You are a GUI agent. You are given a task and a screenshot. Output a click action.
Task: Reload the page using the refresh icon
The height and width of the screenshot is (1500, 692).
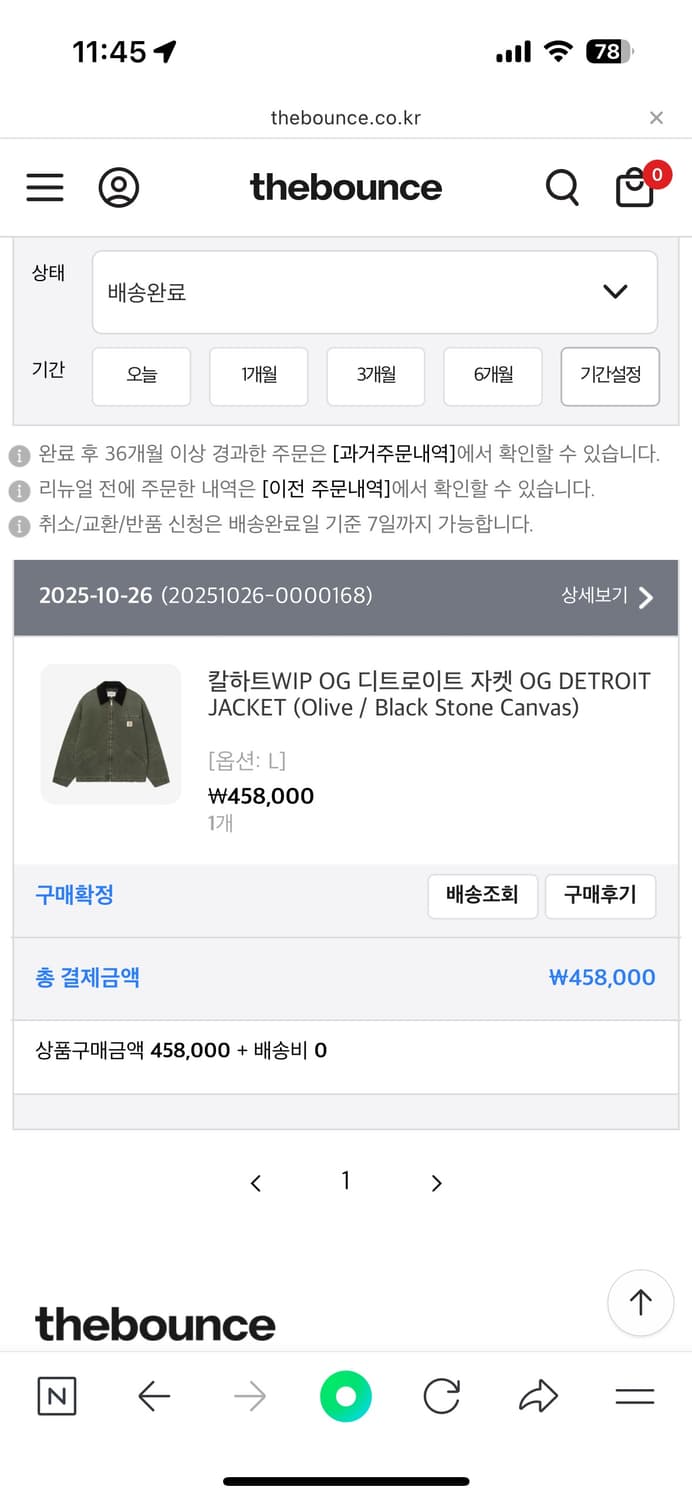(x=441, y=1397)
